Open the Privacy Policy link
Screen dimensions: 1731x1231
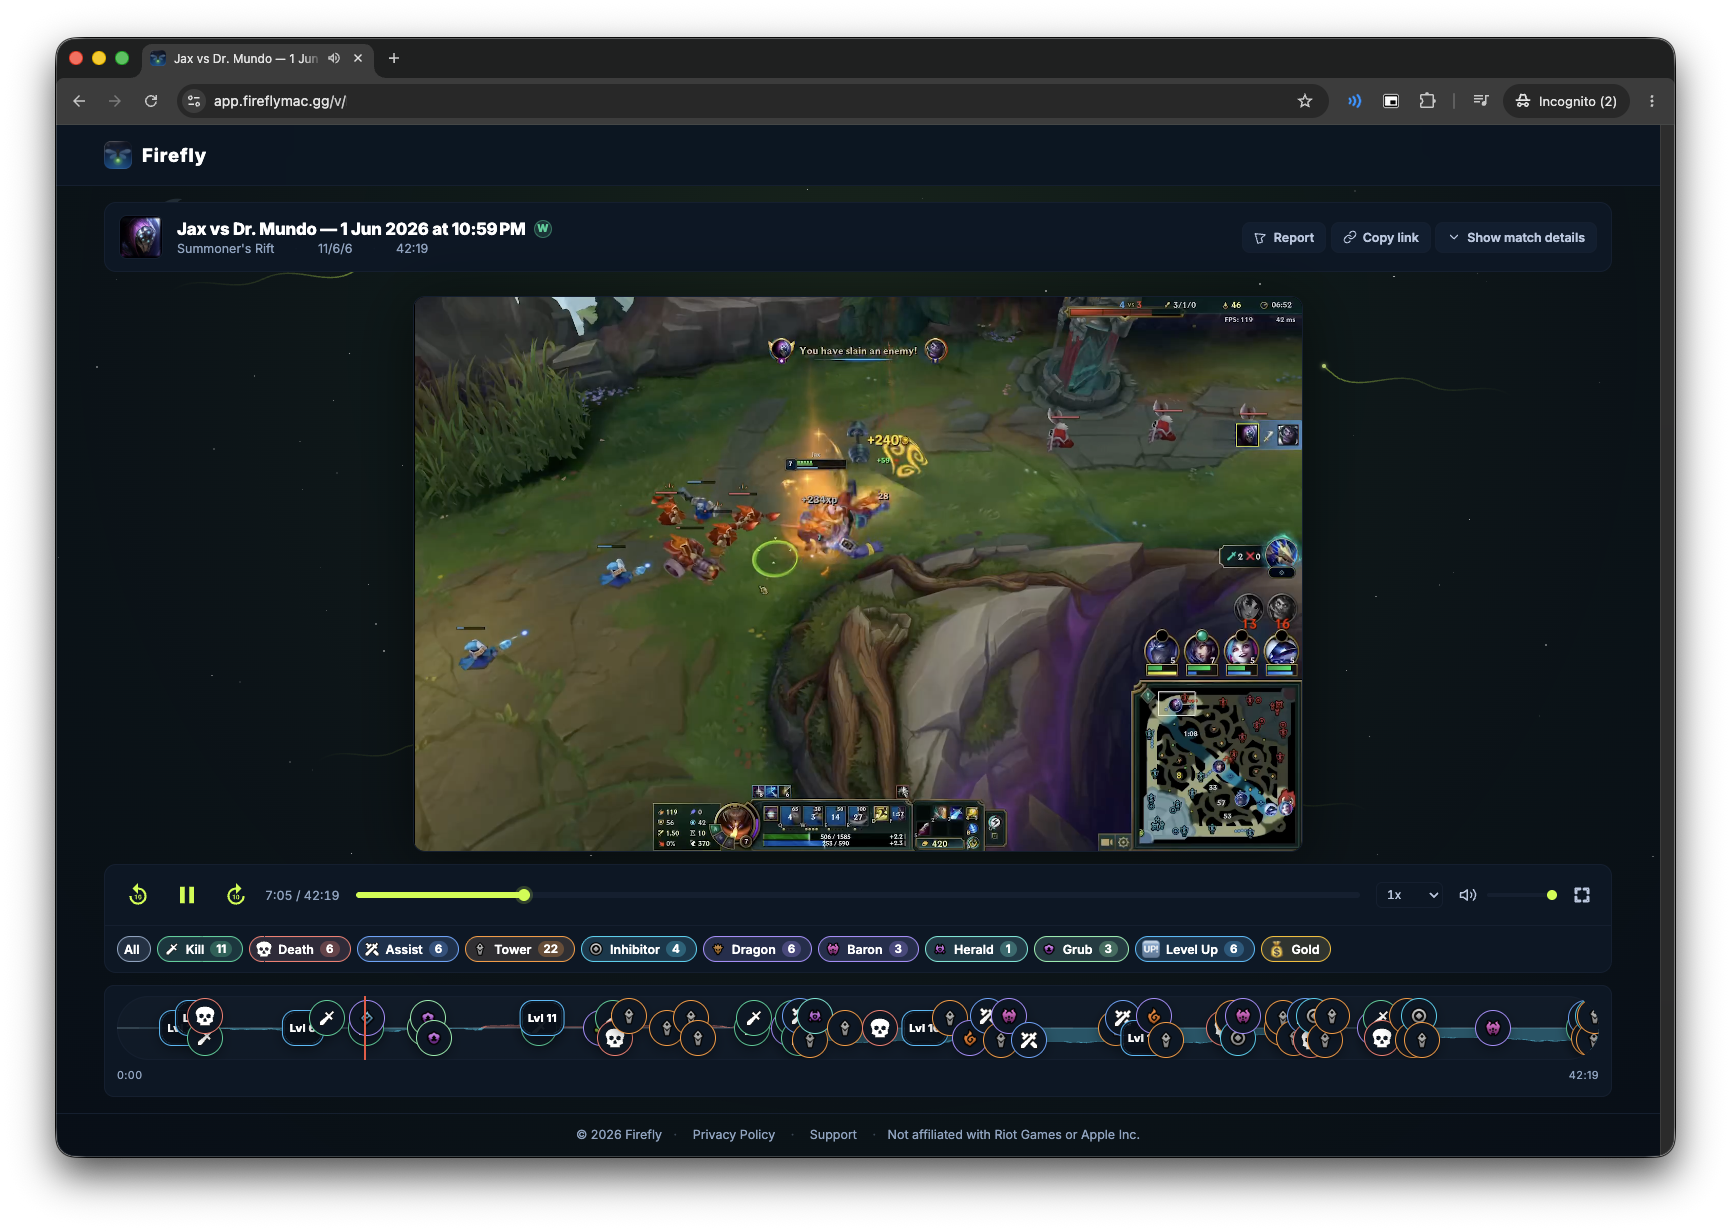pyautogui.click(x=734, y=1134)
